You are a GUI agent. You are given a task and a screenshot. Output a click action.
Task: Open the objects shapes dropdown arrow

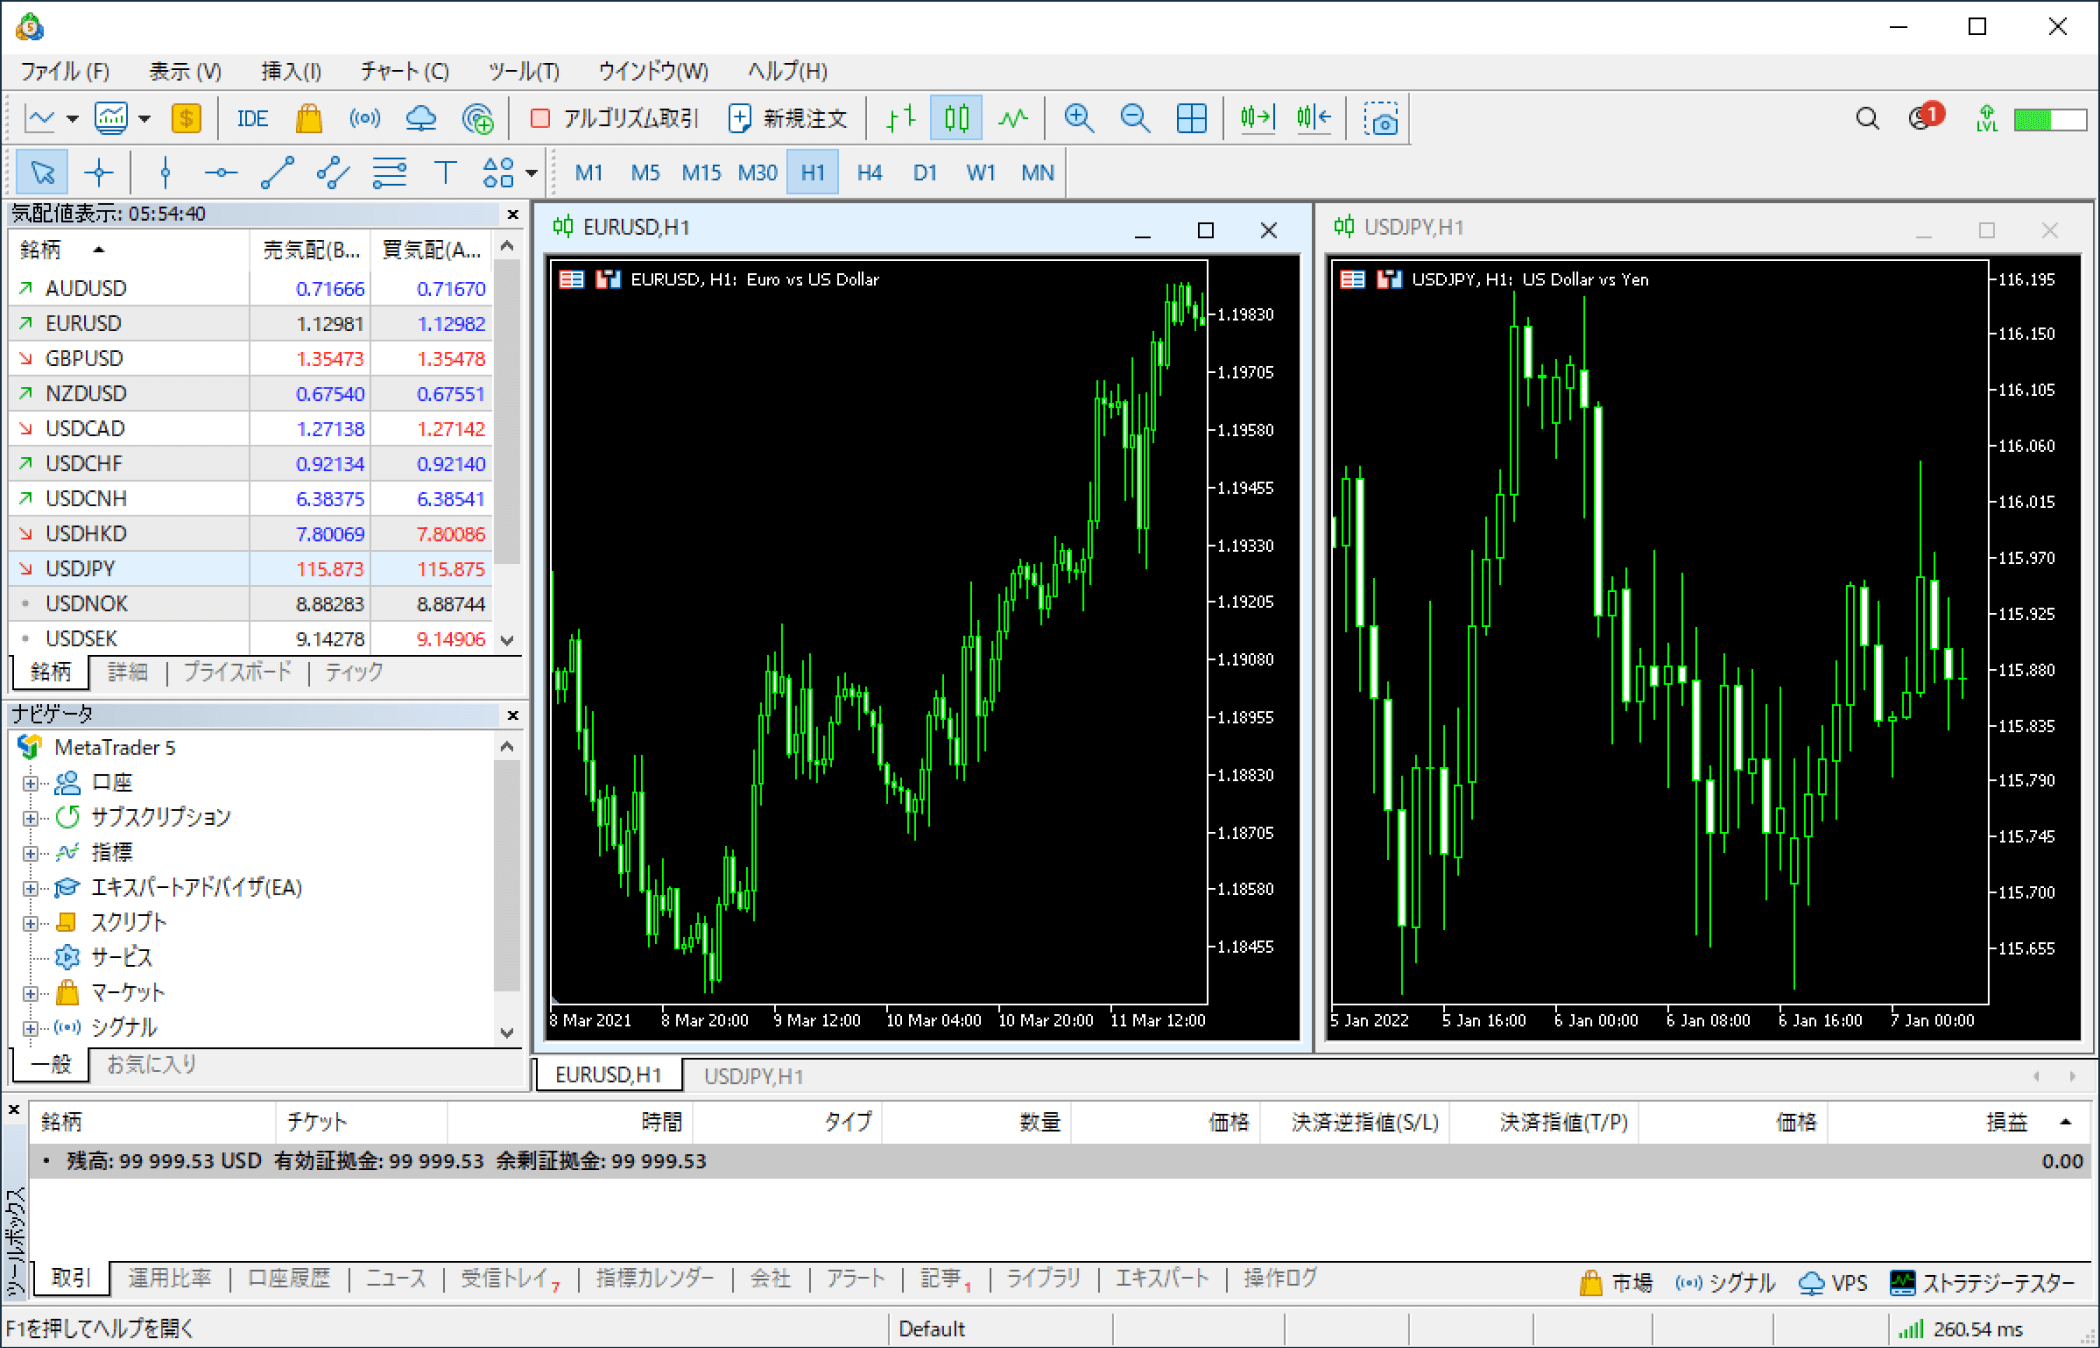(x=531, y=173)
